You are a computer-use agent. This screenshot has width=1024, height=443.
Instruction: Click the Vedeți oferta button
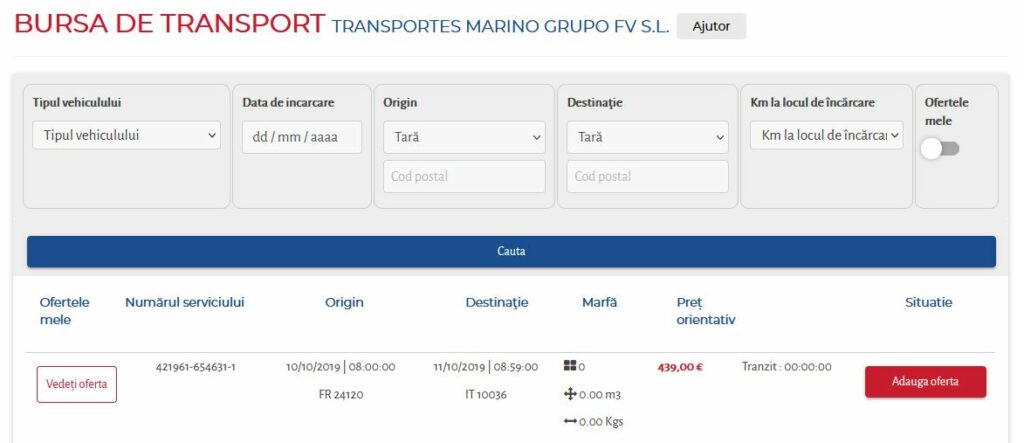tap(77, 384)
